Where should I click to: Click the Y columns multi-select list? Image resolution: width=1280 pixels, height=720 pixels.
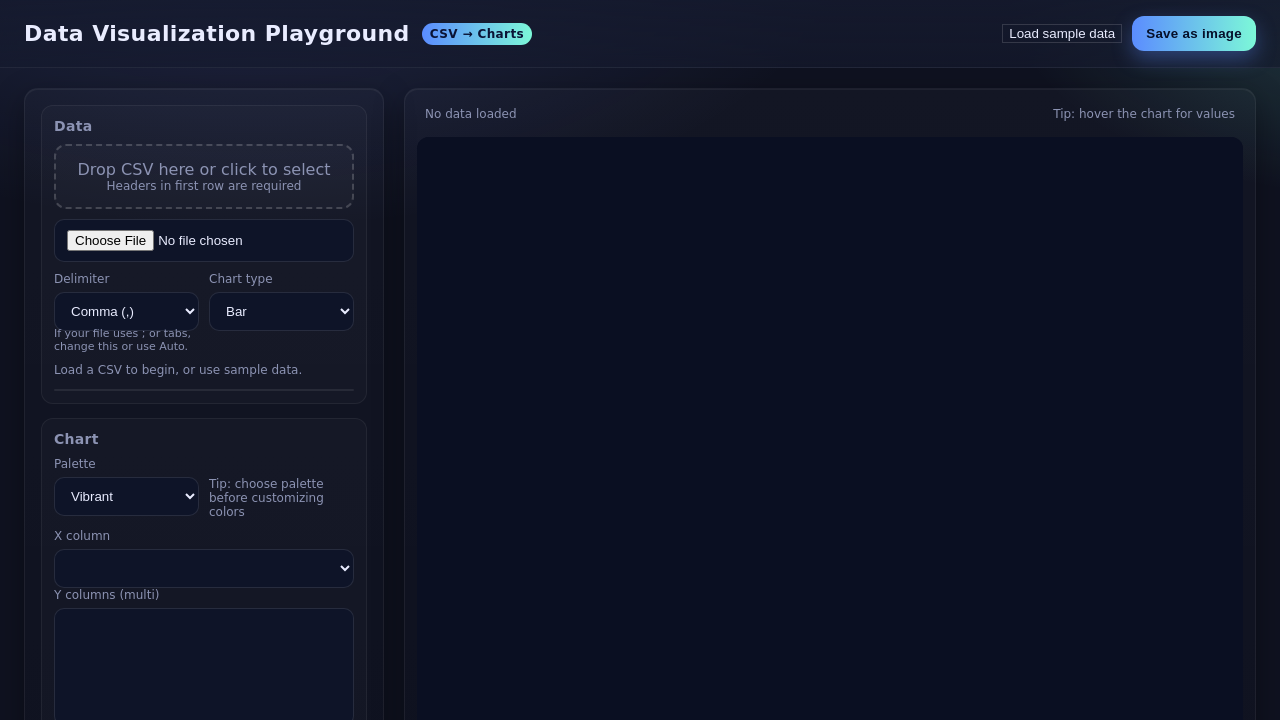point(204,664)
